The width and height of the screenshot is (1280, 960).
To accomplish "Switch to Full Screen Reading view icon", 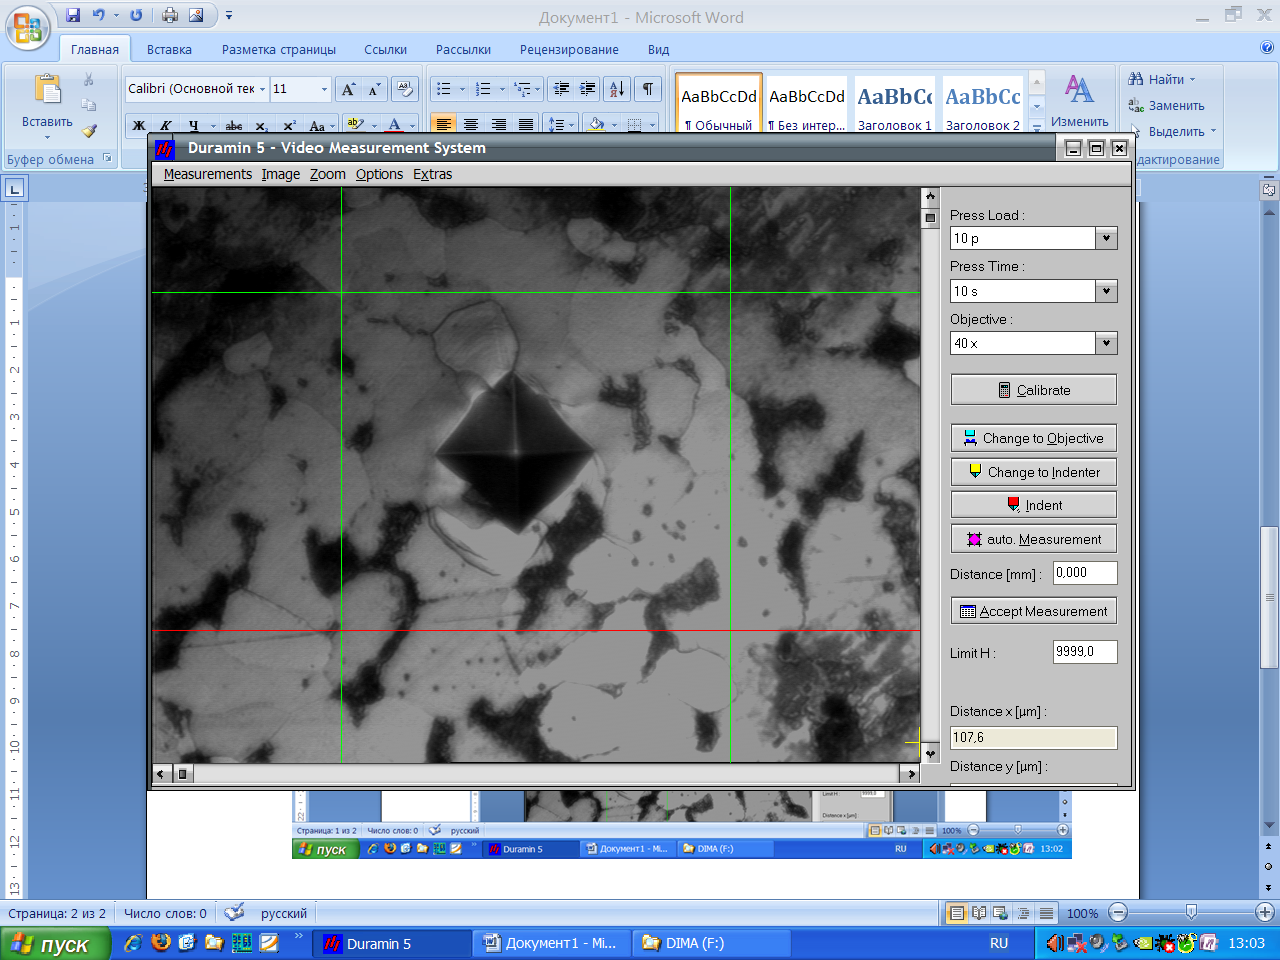I will click(979, 913).
